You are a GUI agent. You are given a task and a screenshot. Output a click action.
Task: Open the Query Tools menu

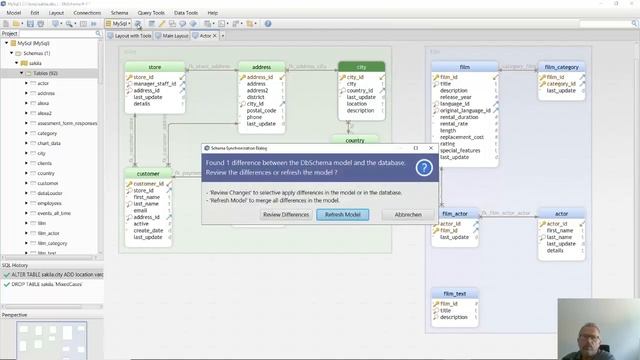[x=151, y=13]
